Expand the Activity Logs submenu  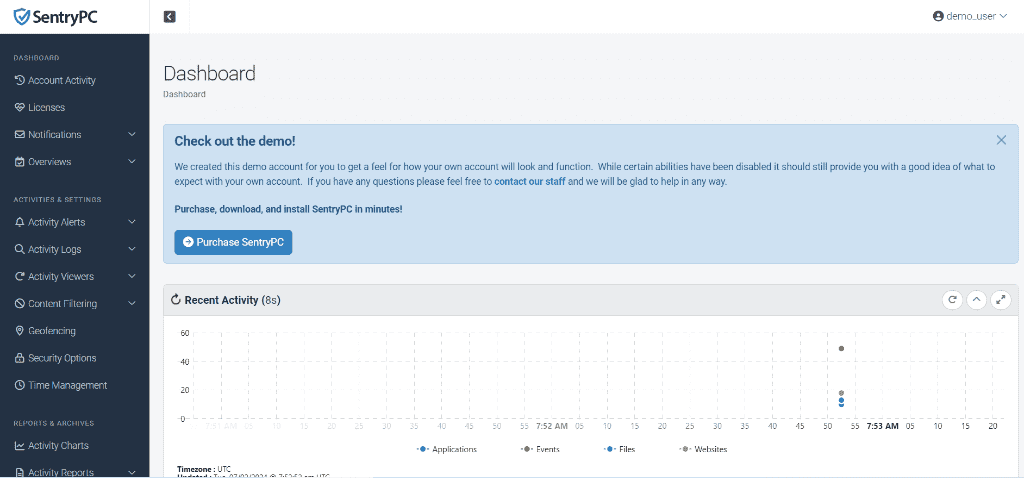(x=132, y=249)
